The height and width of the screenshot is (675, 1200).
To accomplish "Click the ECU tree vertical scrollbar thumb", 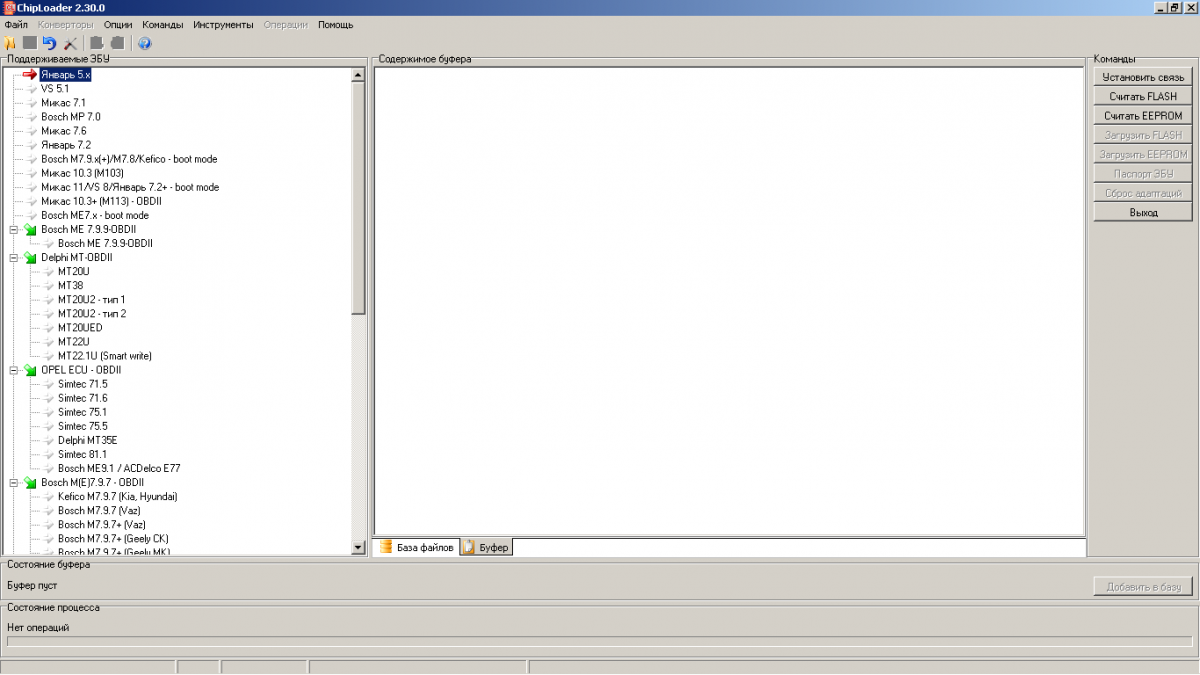I will [x=359, y=198].
